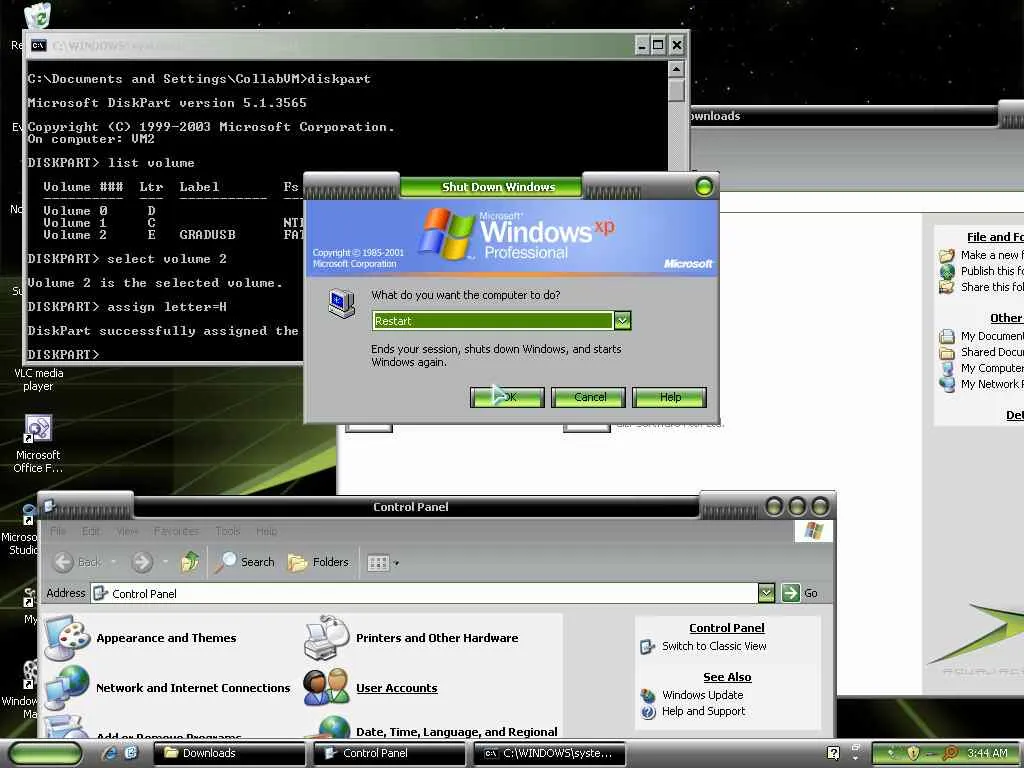The image size is (1024, 768).
Task: Open Date, Time, Language, and Regional link
Action: (456, 732)
